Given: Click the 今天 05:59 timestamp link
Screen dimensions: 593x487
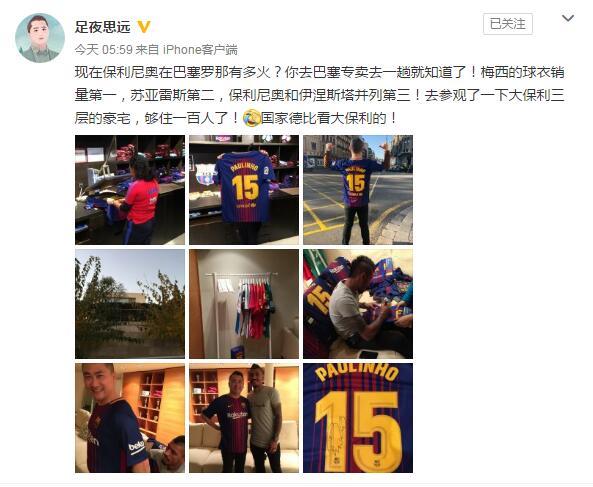Looking at the screenshot, I should (x=103, y=50).
